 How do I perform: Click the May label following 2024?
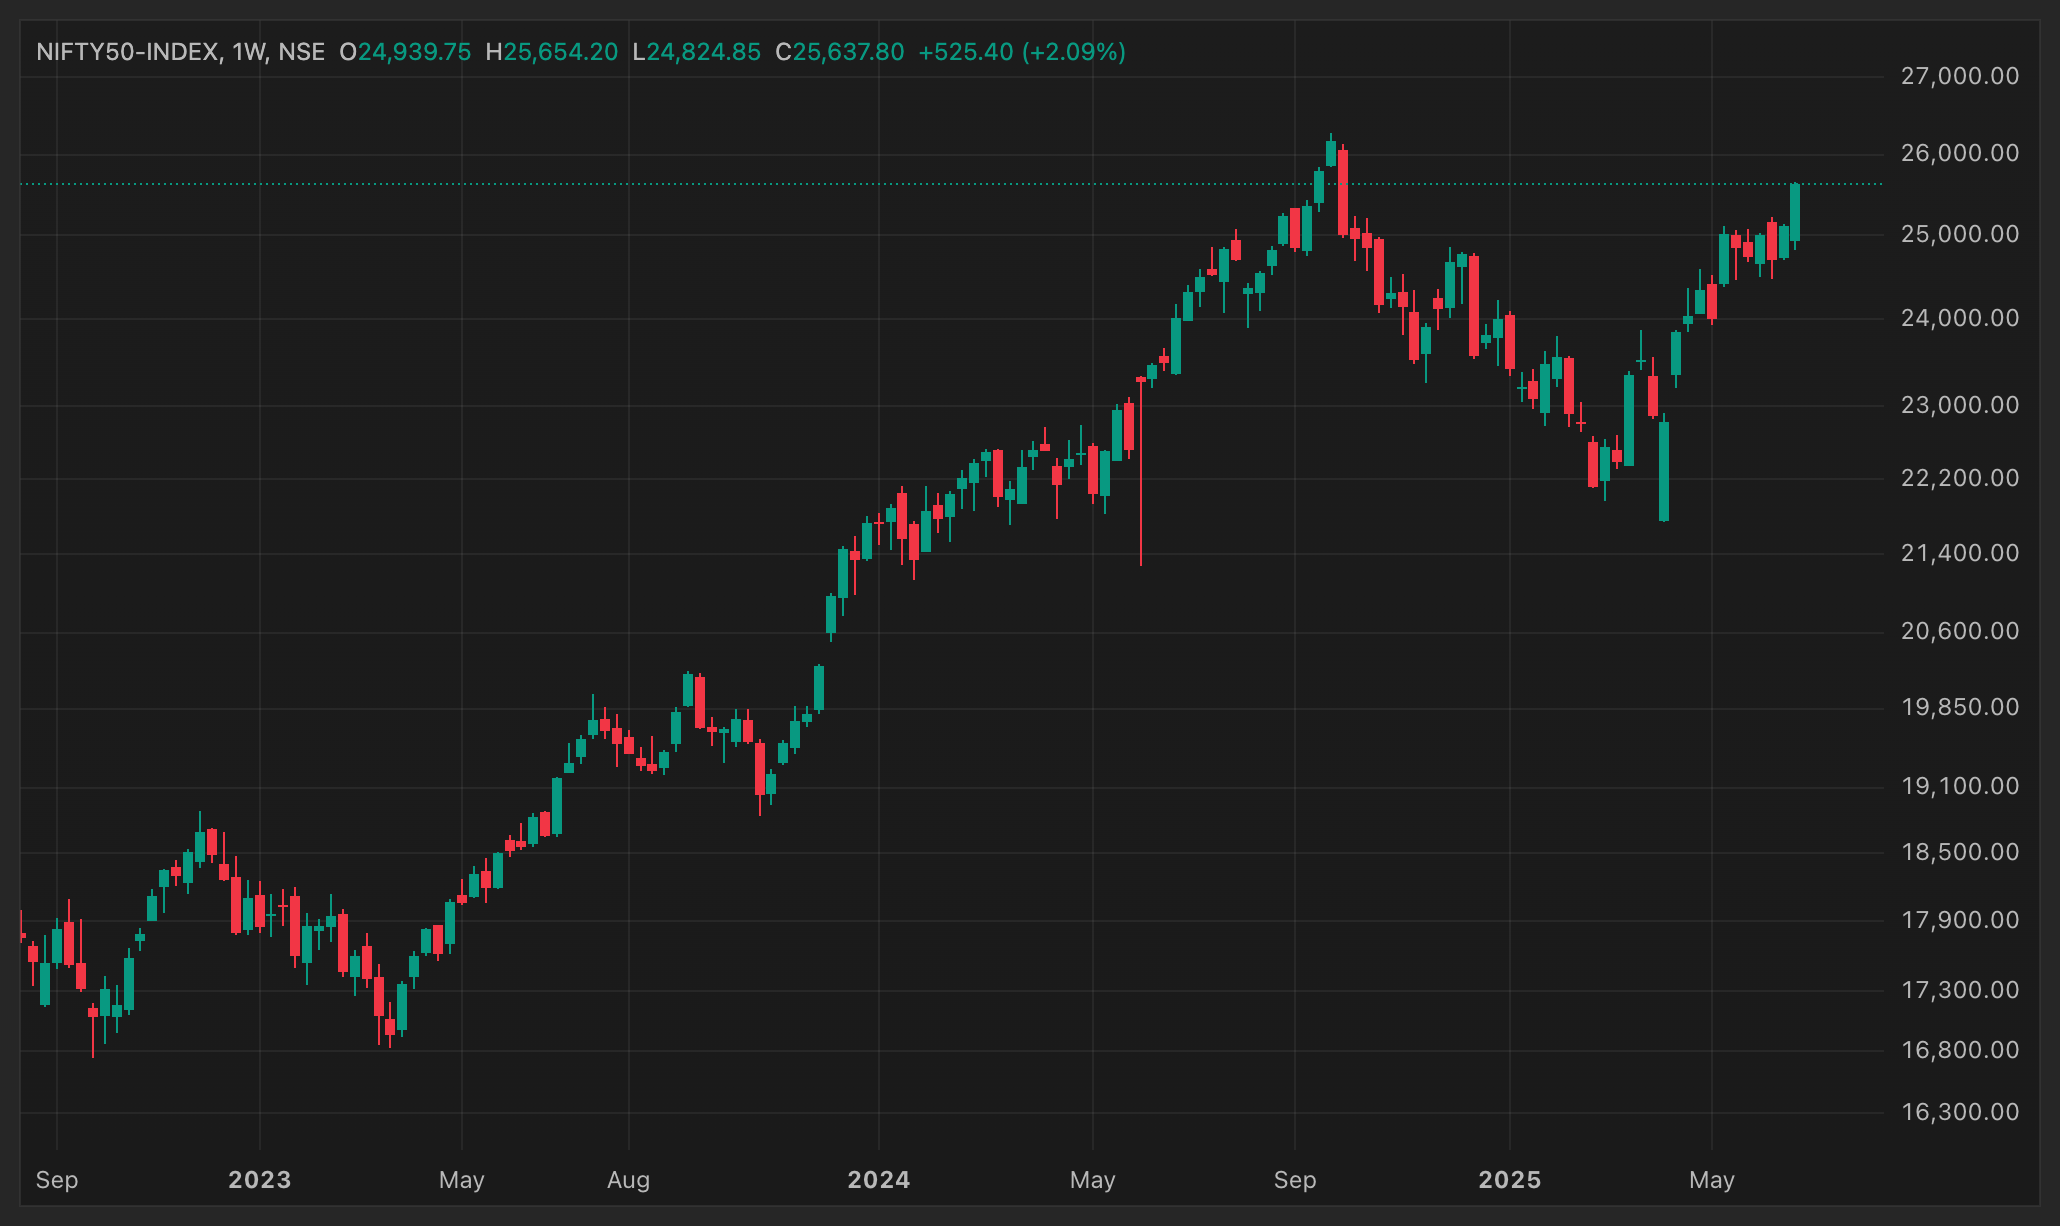click(x=1093, y=1180)
